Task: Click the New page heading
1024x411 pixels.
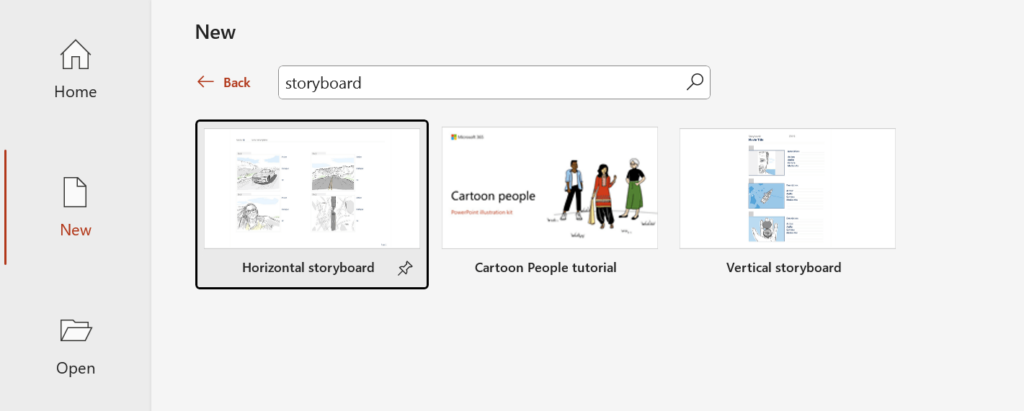Action: tap(215, 32)
